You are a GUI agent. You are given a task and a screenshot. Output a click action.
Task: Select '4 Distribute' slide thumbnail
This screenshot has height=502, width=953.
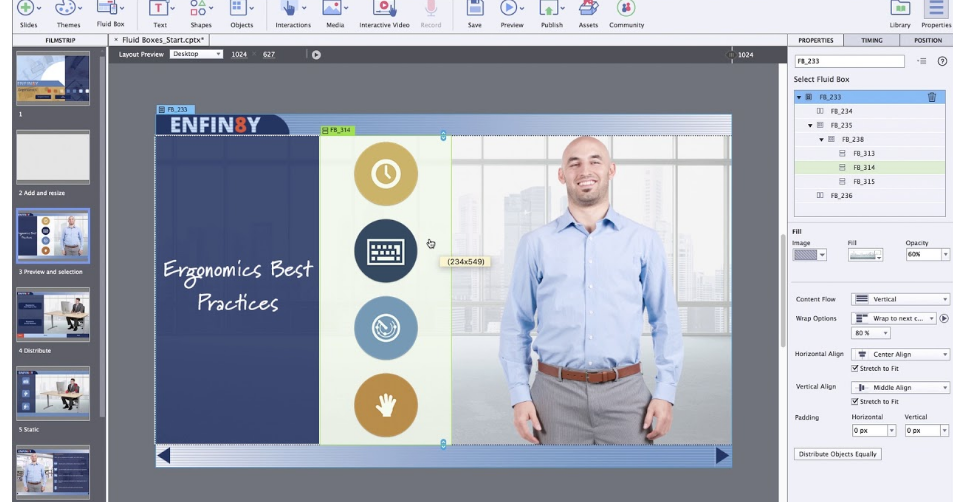(53, 315)
